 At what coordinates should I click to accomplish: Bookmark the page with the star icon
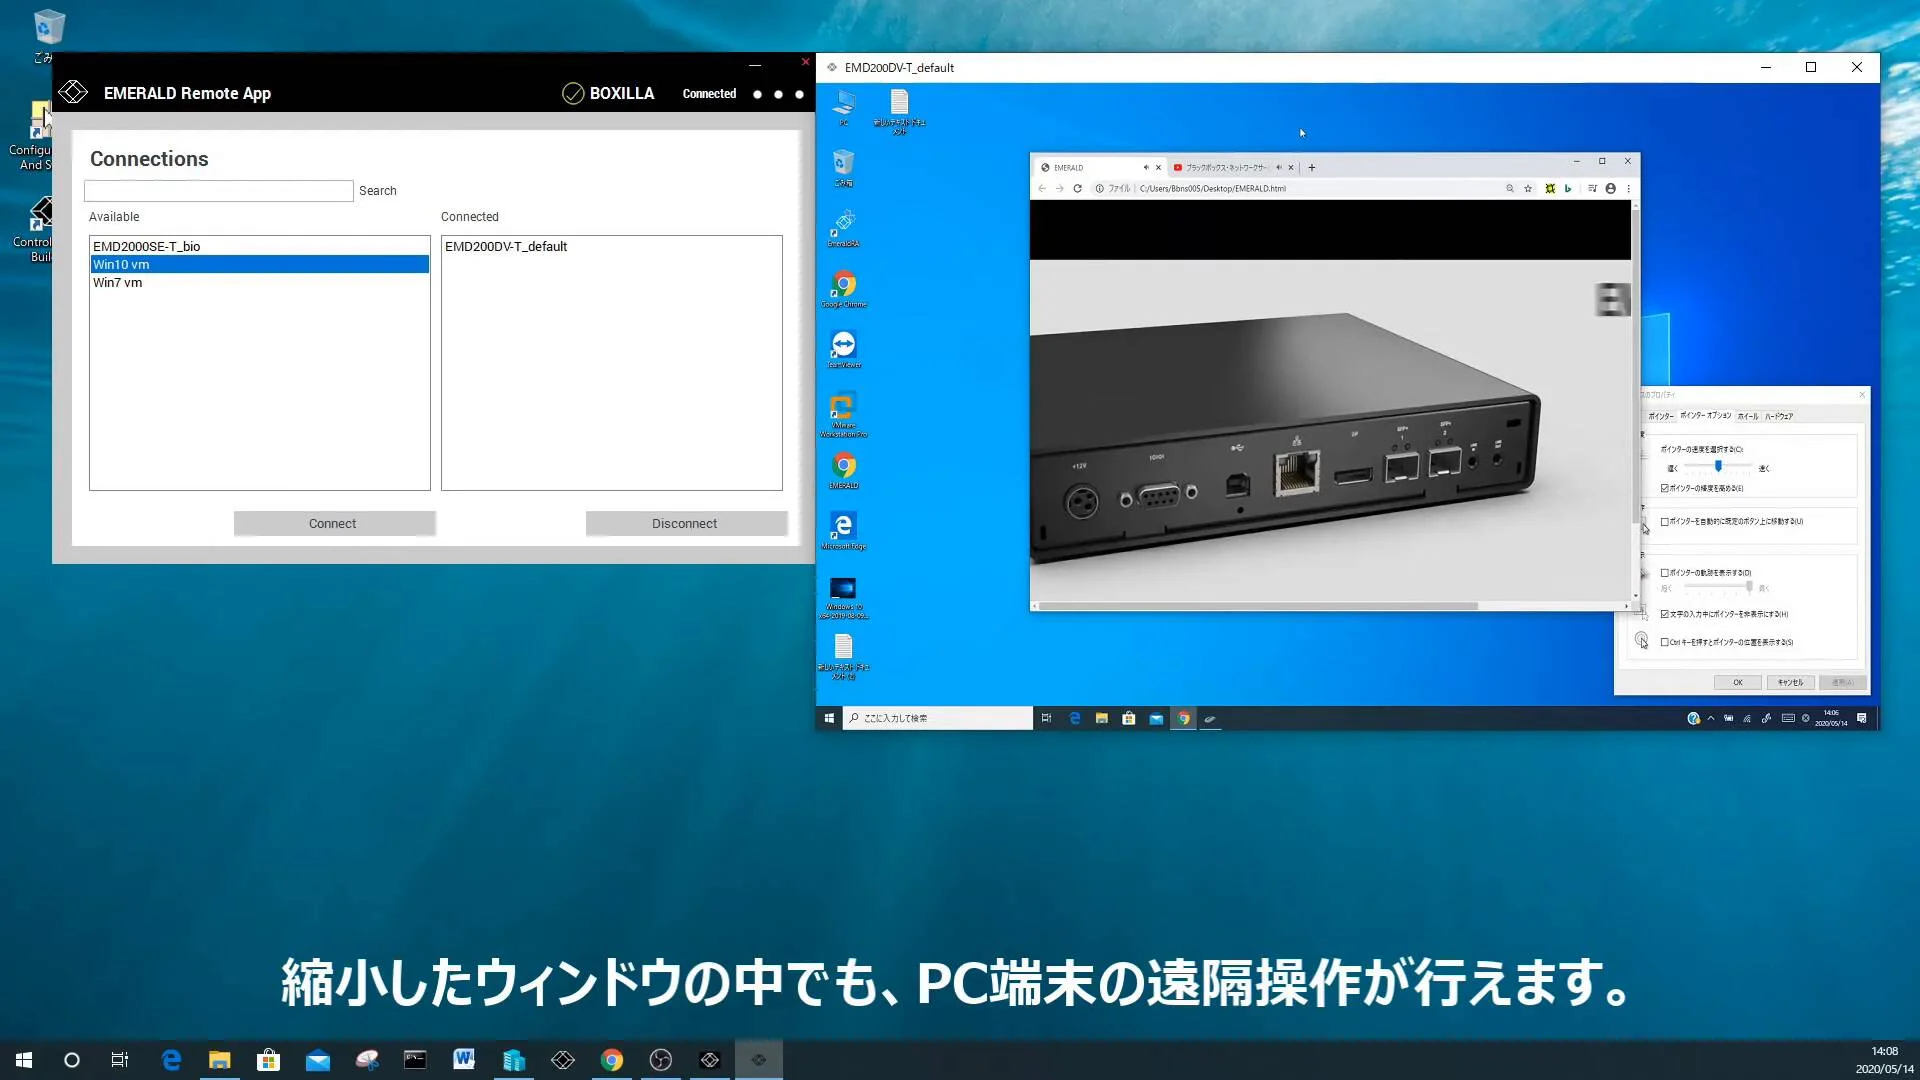pyautogui.click(x=1528, y=188)
